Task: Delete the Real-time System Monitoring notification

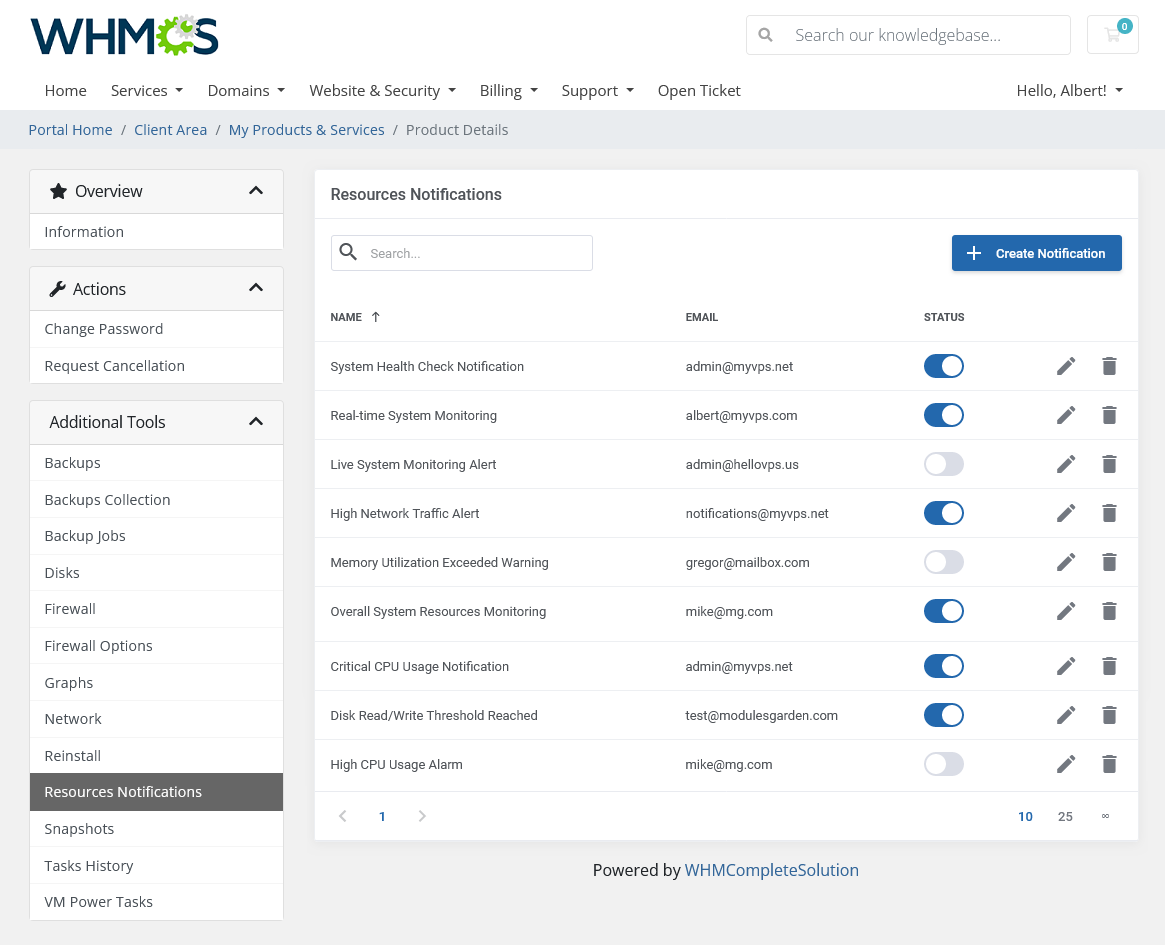Action: click(x=1108, y=415)
